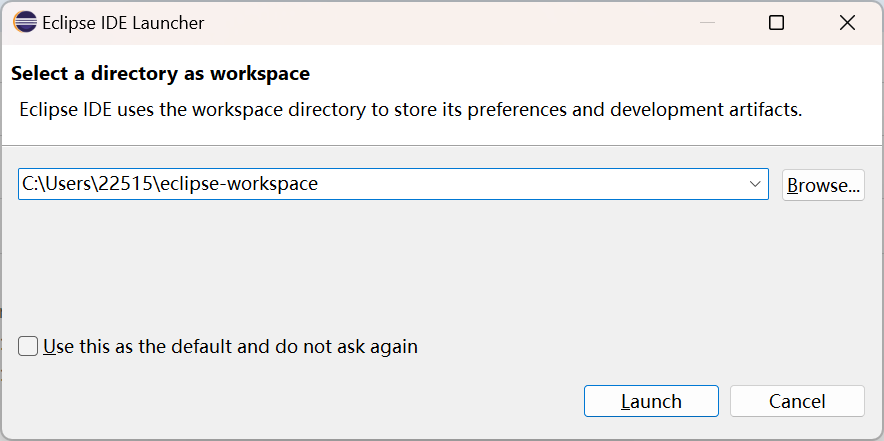The height and width of the screenshot is (441, 884).
Task: Close the Eclipse IDE Launcher dialog
Action: click(847, 23)
